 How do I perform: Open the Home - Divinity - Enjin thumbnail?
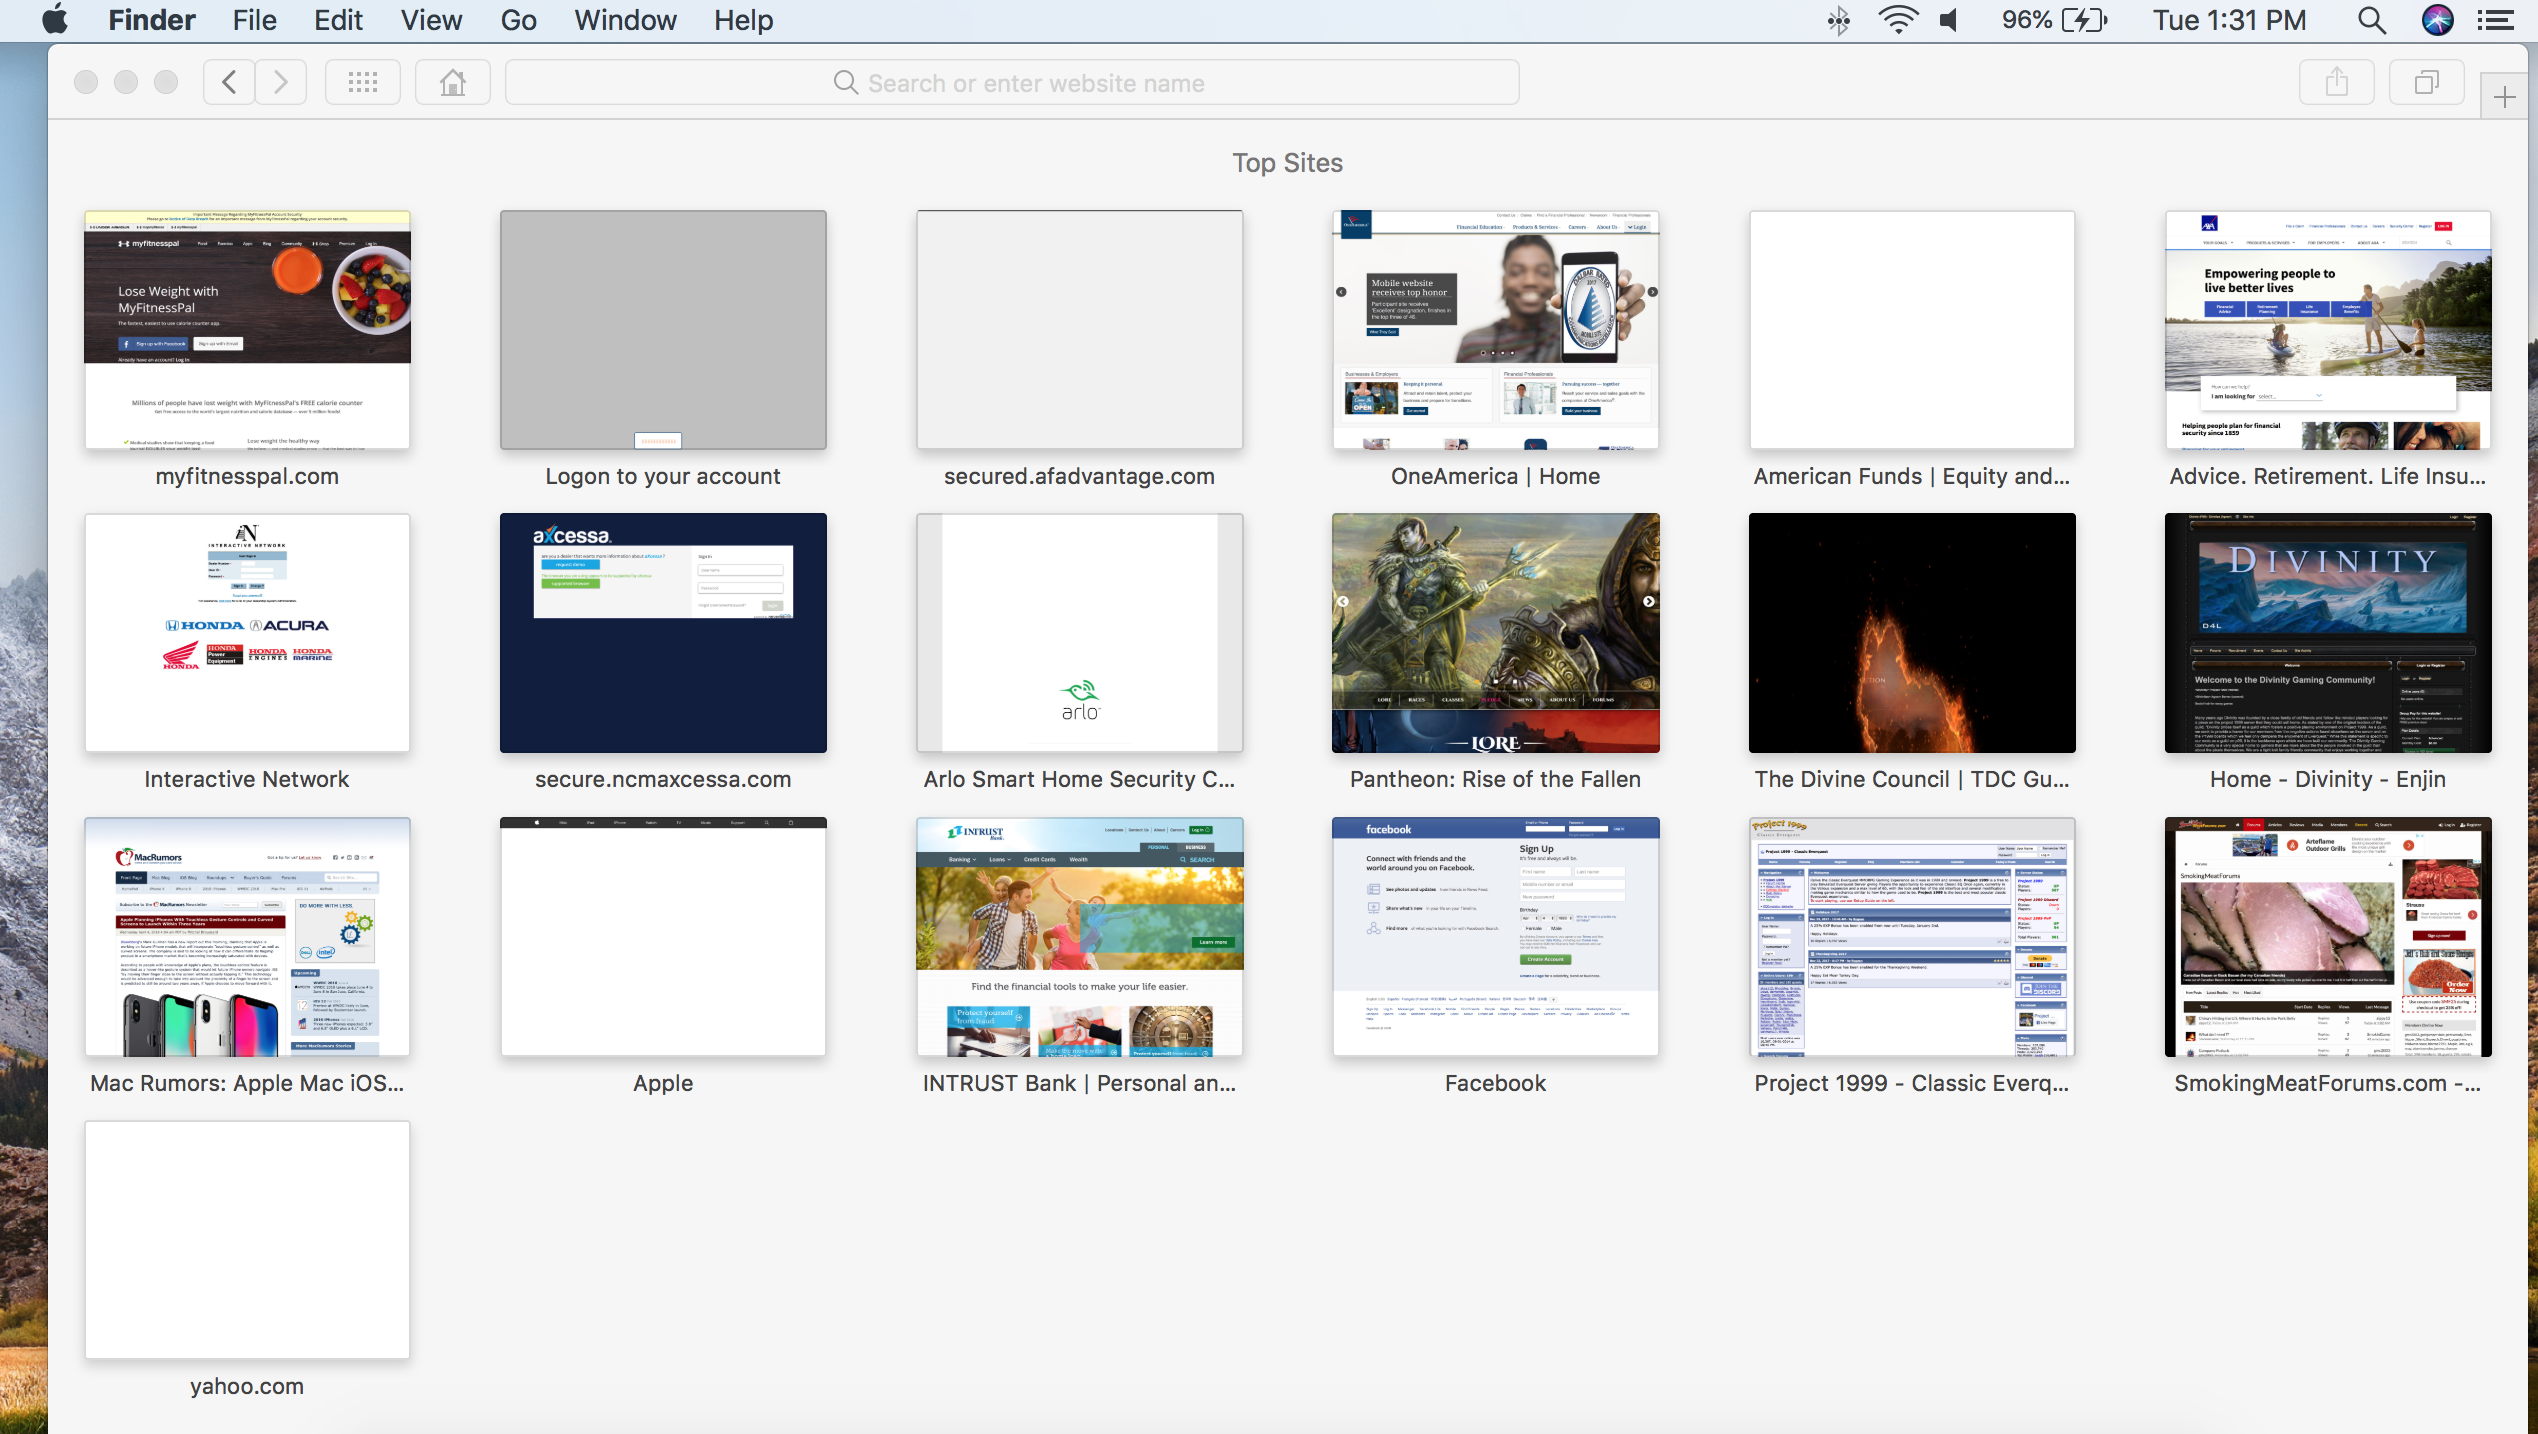coord(2328,633)
